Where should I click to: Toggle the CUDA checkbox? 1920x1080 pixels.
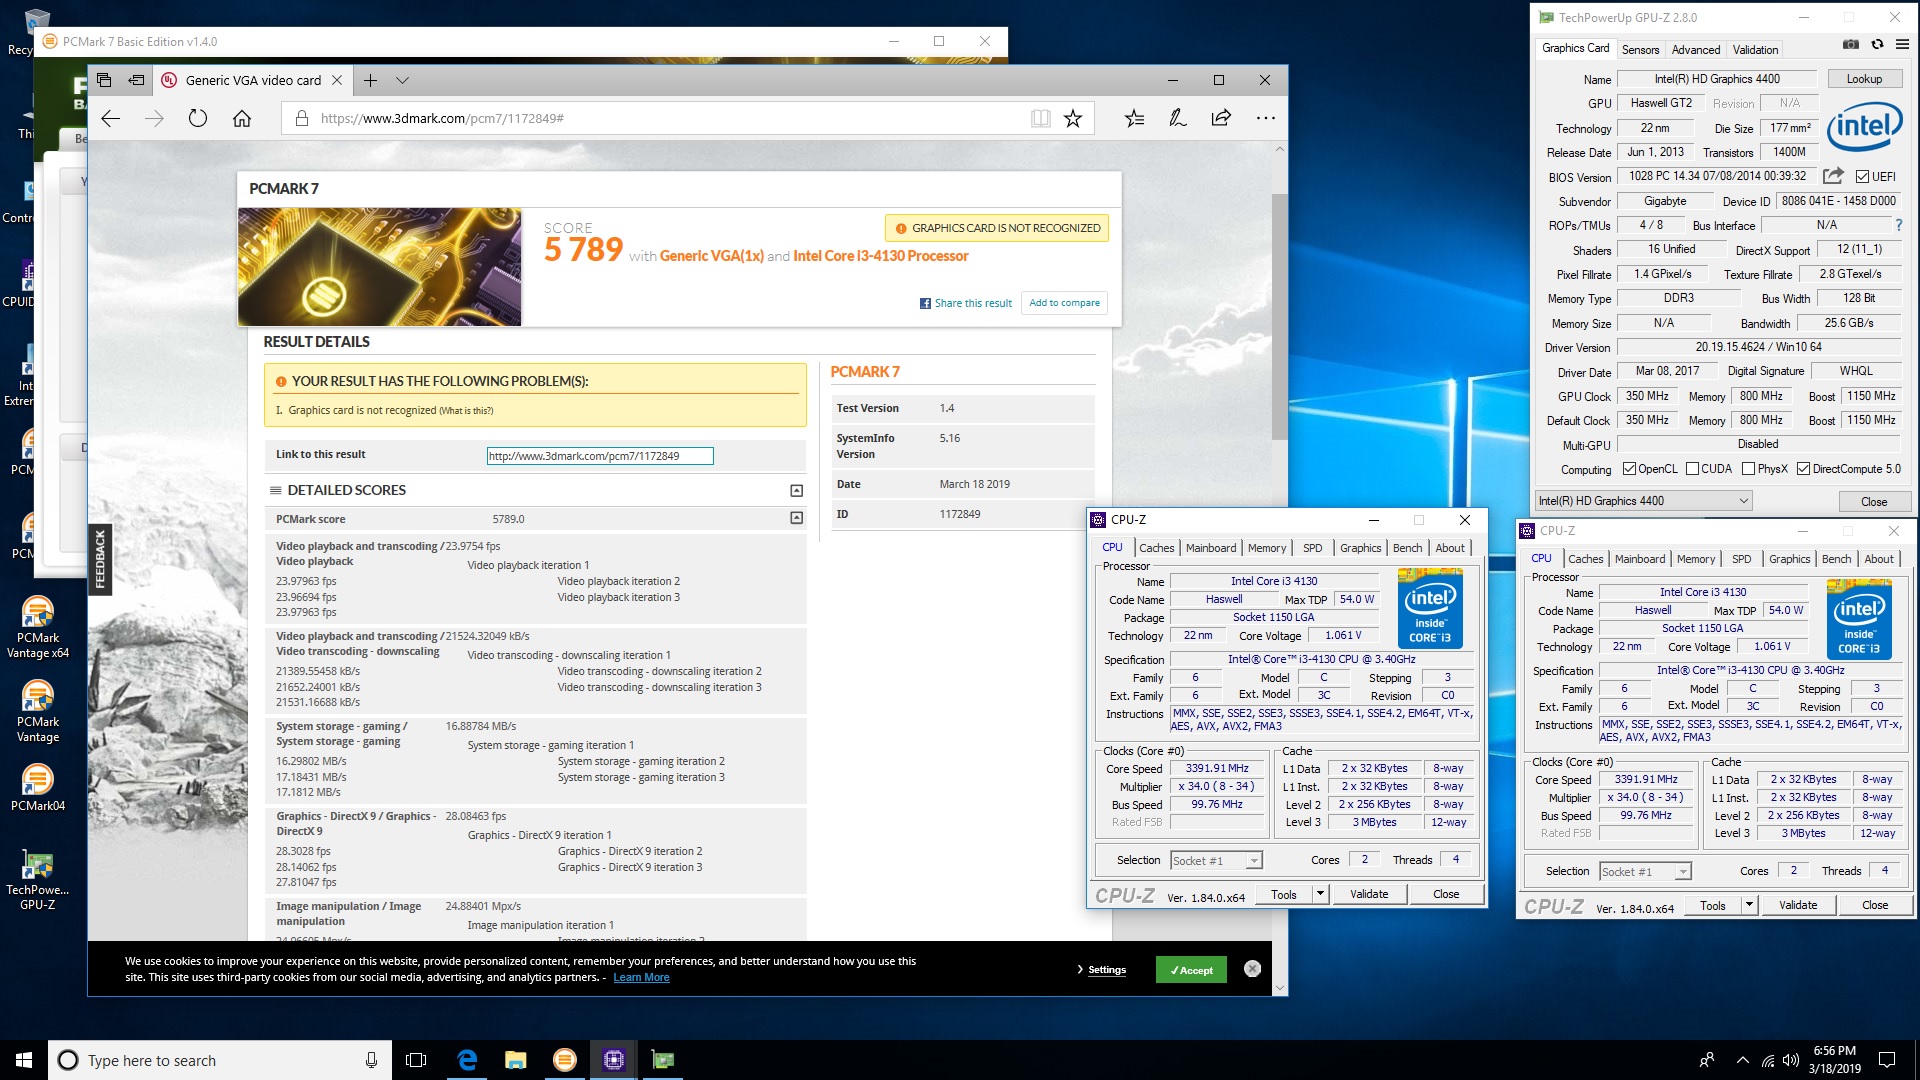pyautogui.click(x=1692, y=469)
